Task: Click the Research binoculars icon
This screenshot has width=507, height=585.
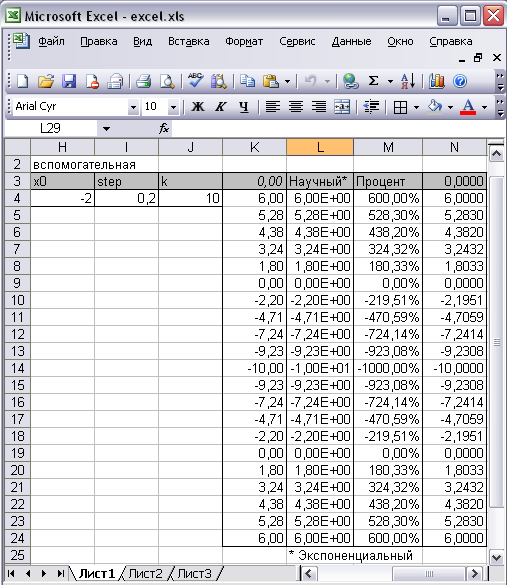Action: [219, 81]
